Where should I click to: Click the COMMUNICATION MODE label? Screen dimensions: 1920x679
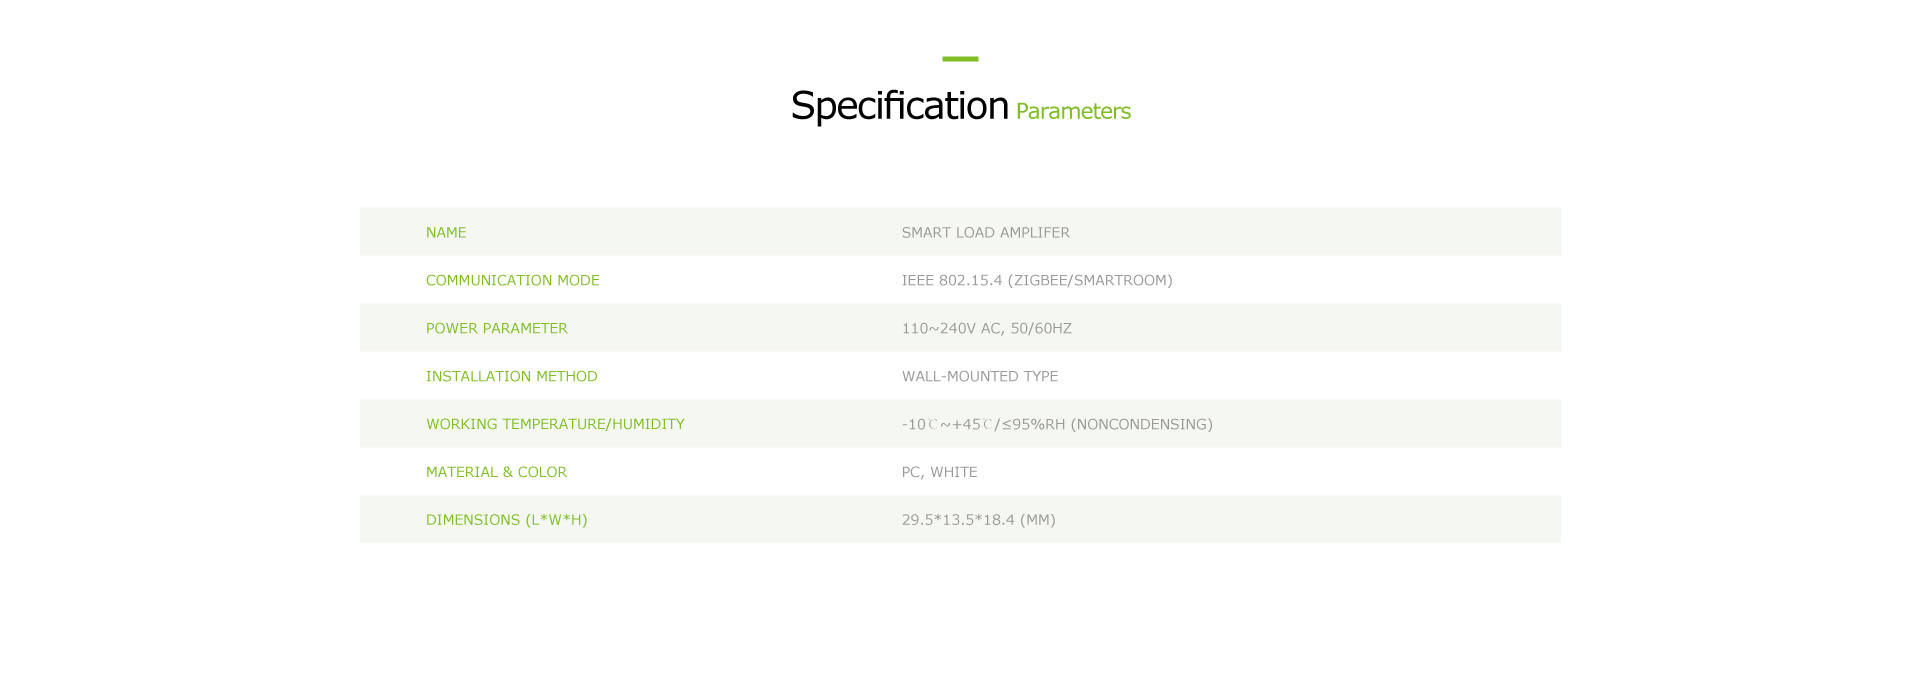click(513, 280)
